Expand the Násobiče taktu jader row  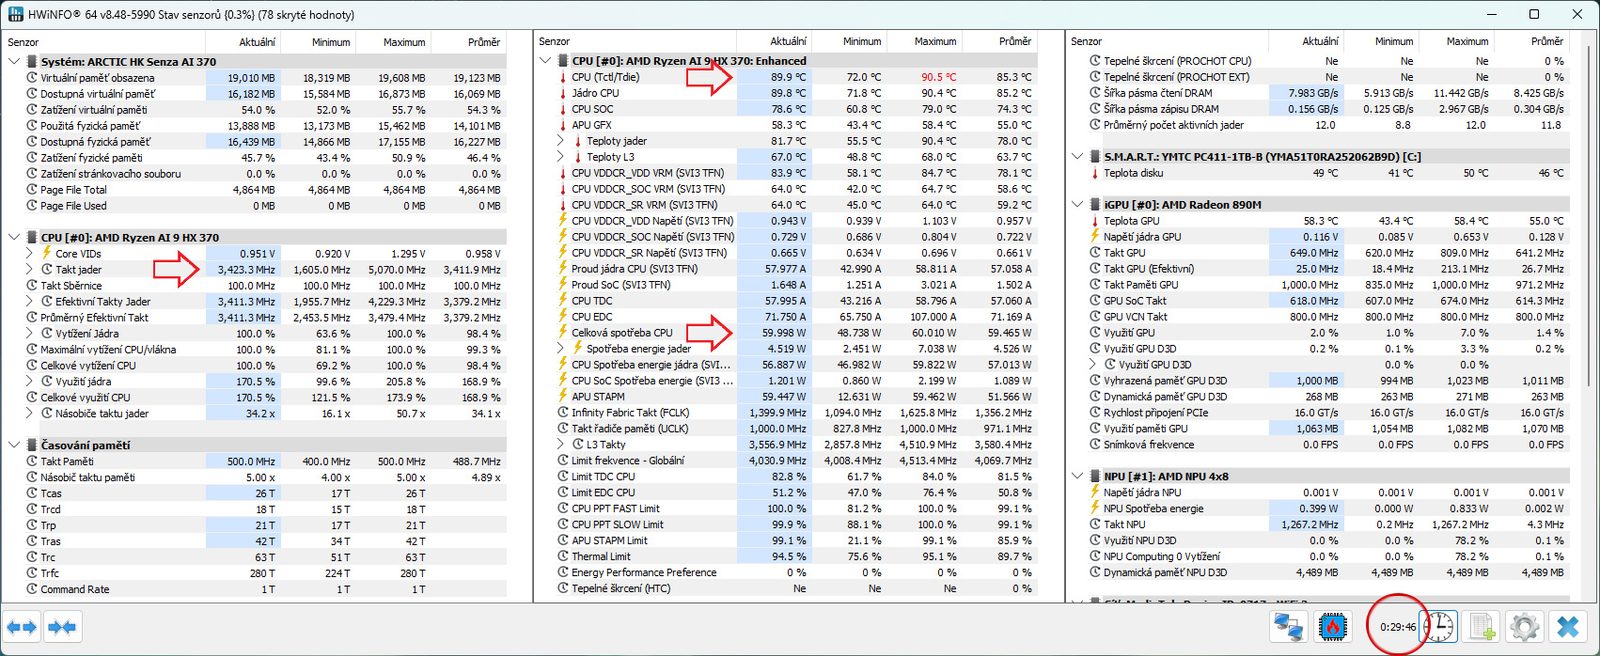pos(29,414)
